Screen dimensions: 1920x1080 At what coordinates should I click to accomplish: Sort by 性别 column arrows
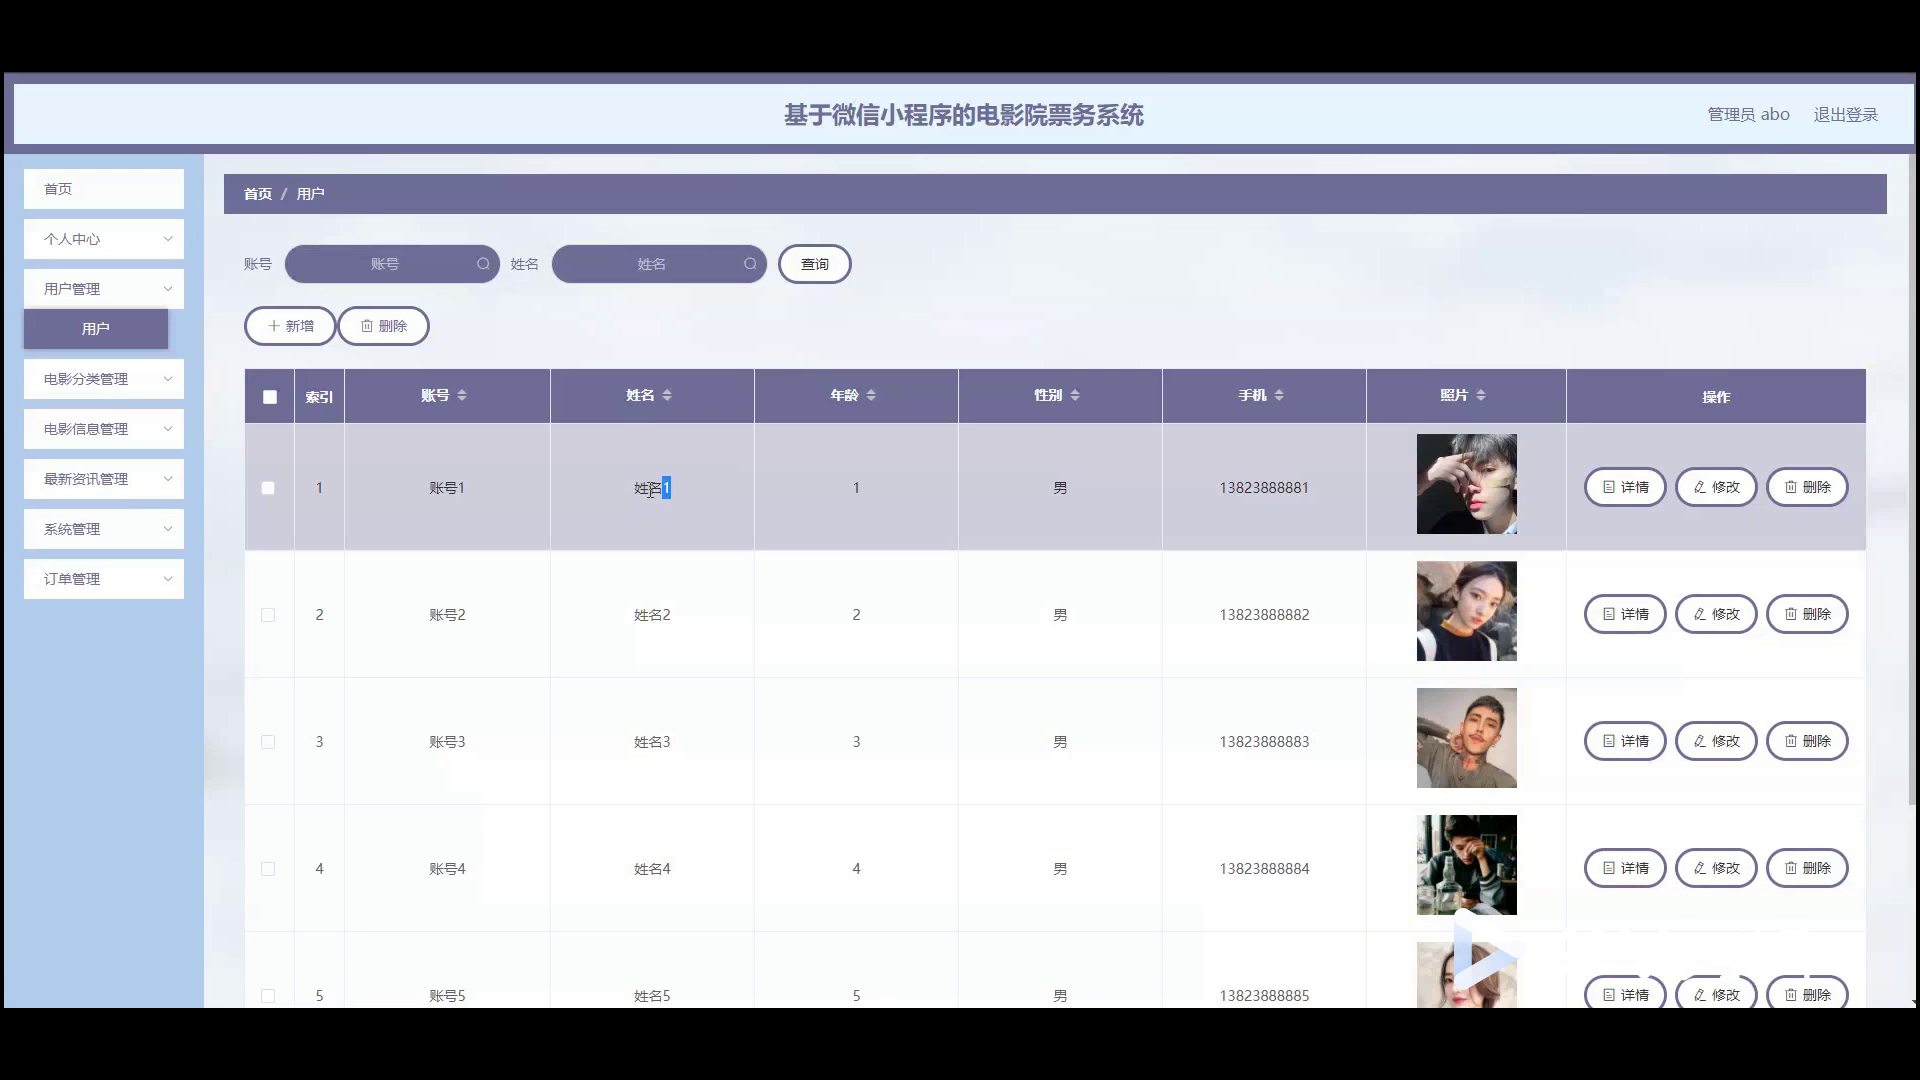pos(1075,396)
